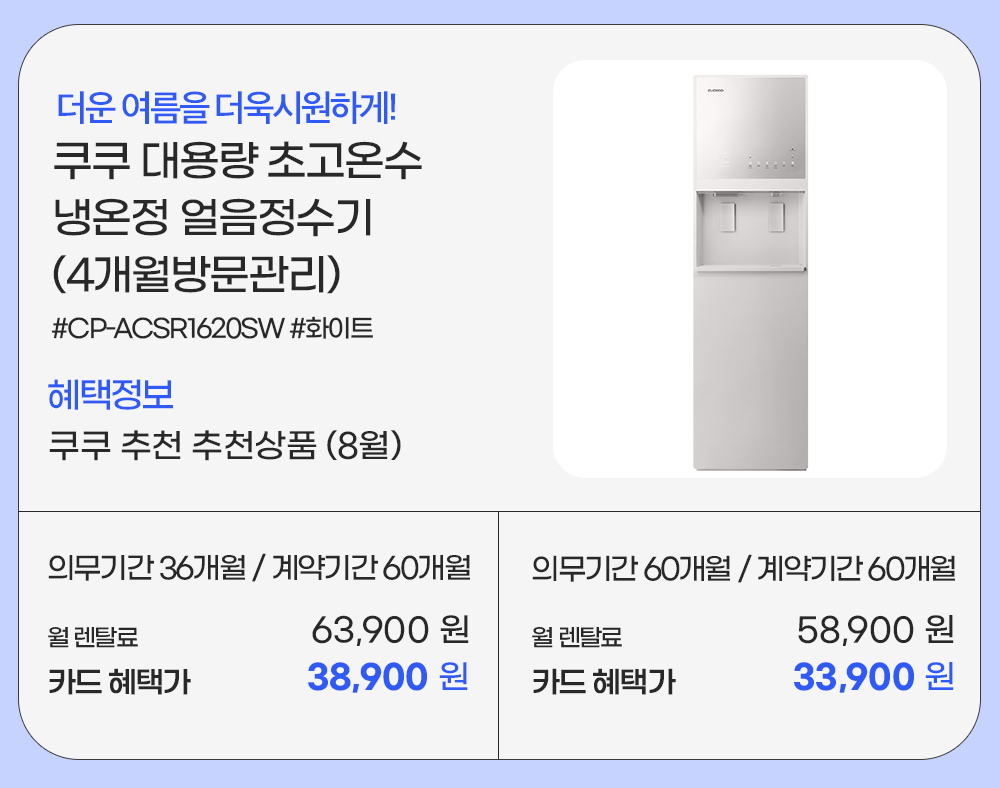This screenshot has width=1000, height=788.
Task: Click the blue headline '더운 여름을 더욱시원하게!'
Action: 228,104
